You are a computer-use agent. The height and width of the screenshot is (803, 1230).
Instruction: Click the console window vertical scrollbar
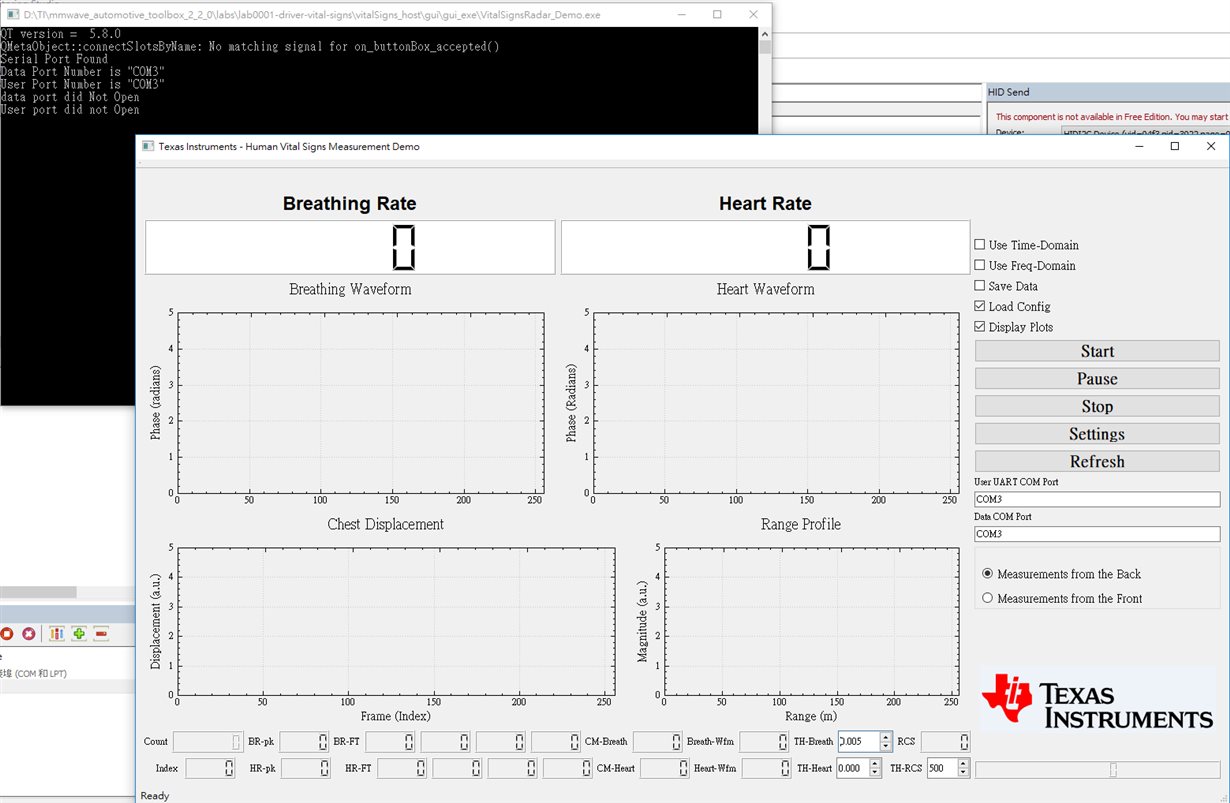pos(765,80)
